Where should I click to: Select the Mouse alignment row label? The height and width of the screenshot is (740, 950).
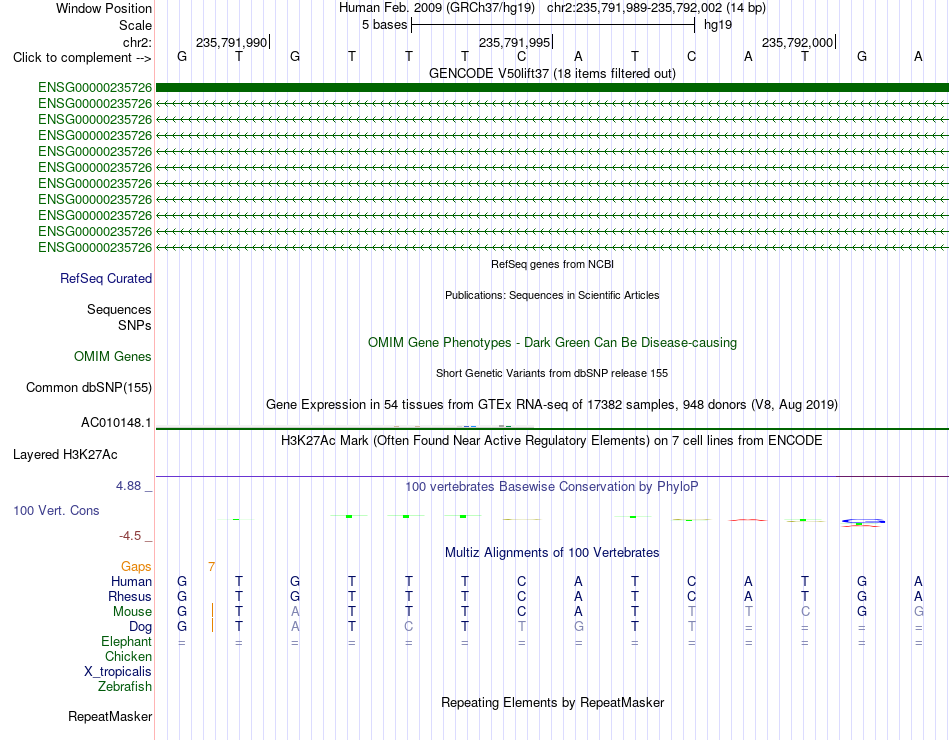point(132,612)
